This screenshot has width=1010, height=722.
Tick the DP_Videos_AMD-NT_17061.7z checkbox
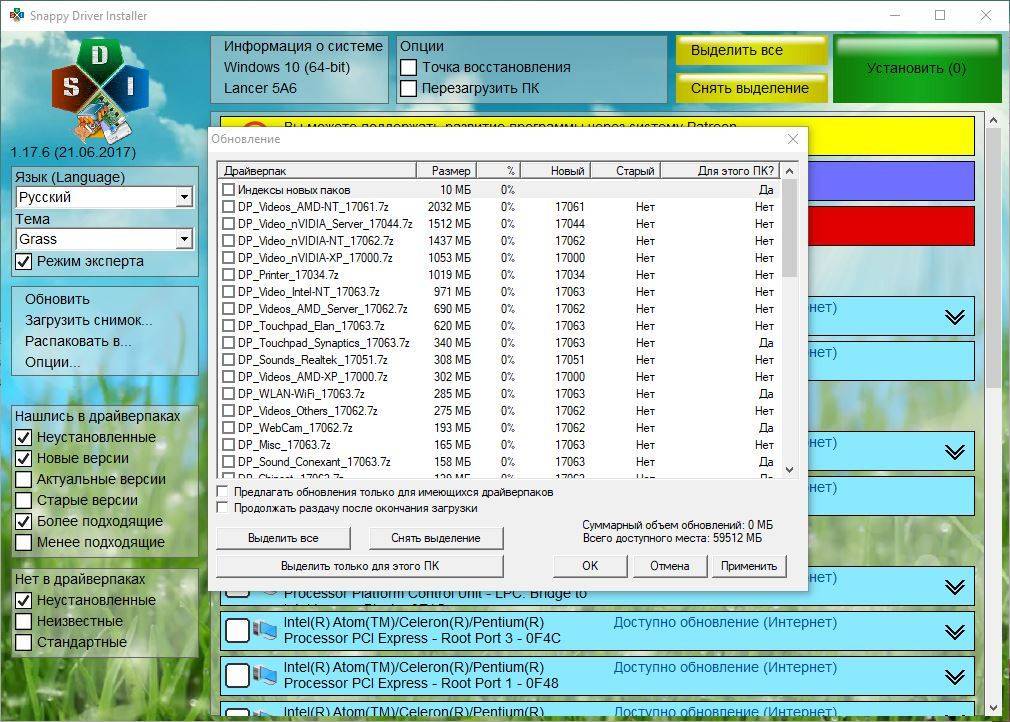pos(228,207)
